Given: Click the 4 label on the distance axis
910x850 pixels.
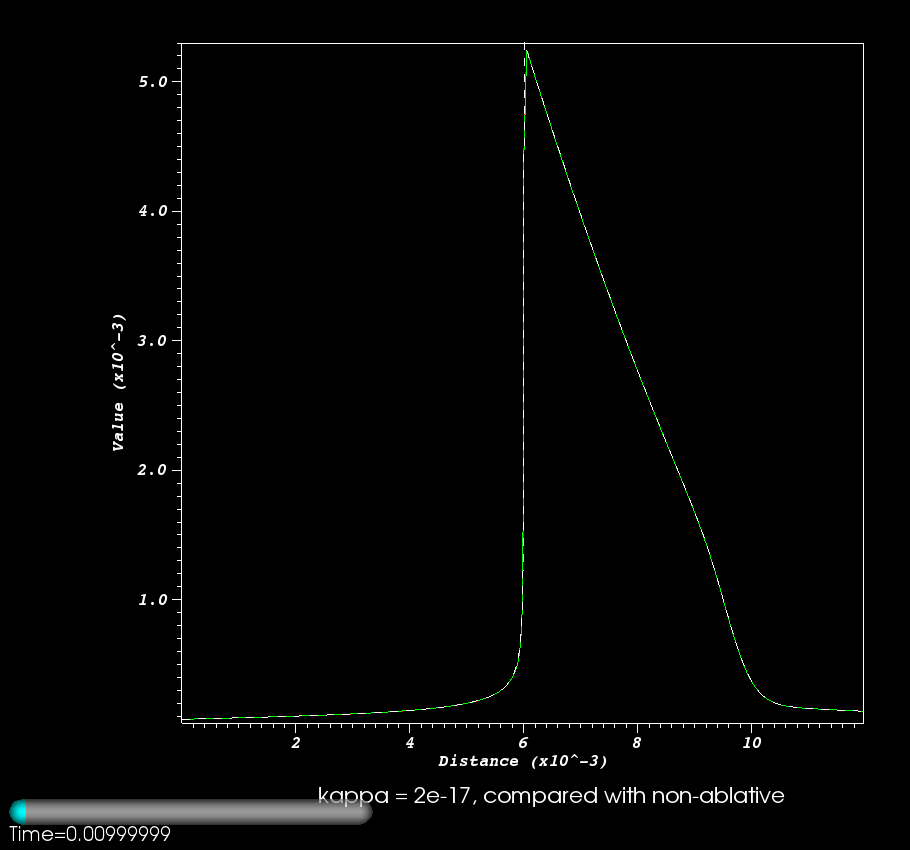Looking at the screenshot, I should tap(410, 743).
